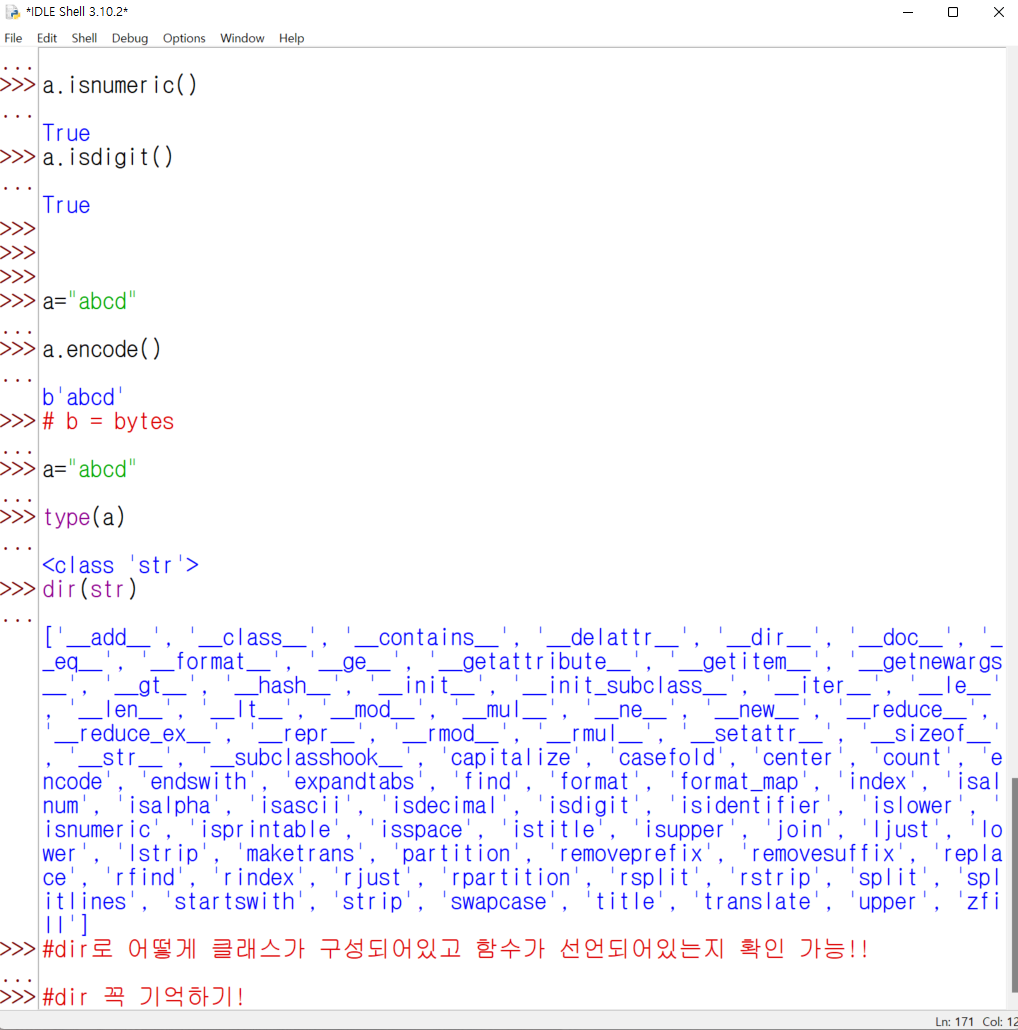The image size is (1018, 1030).
Task: Click 'isdecimal' in the dir output
Action: click(x=444, y=805)
